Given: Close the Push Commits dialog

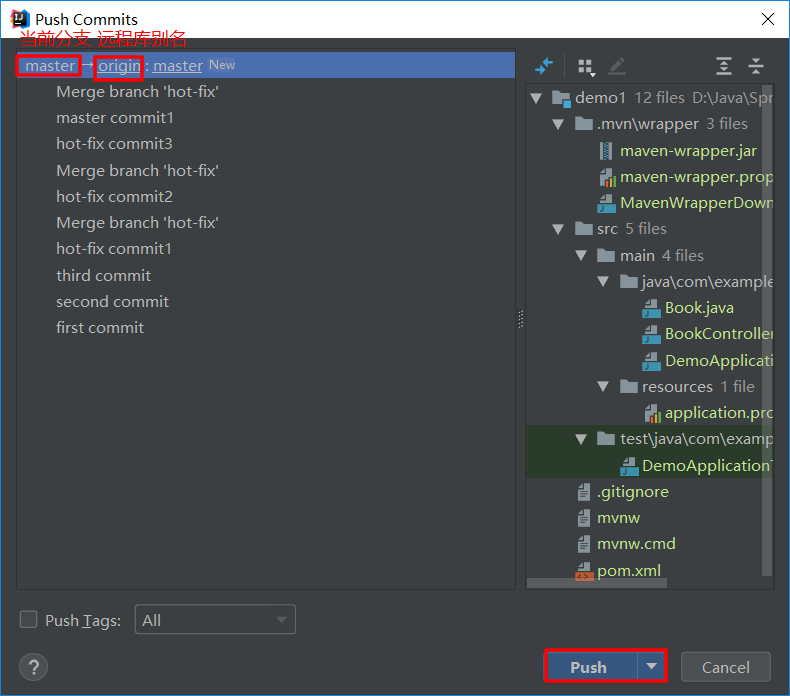Looking at the screenshot, I should tap(768, 19).
